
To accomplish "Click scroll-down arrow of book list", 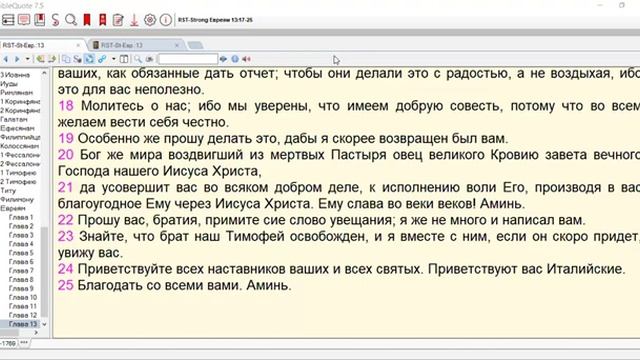I will click(44, 324).
